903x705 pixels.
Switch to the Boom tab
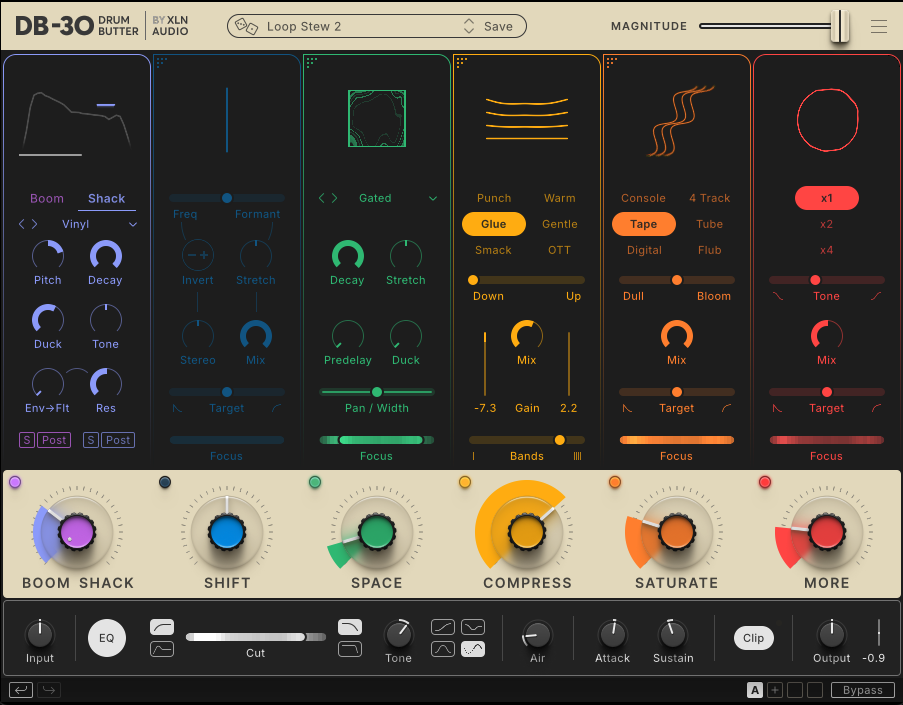47,199
